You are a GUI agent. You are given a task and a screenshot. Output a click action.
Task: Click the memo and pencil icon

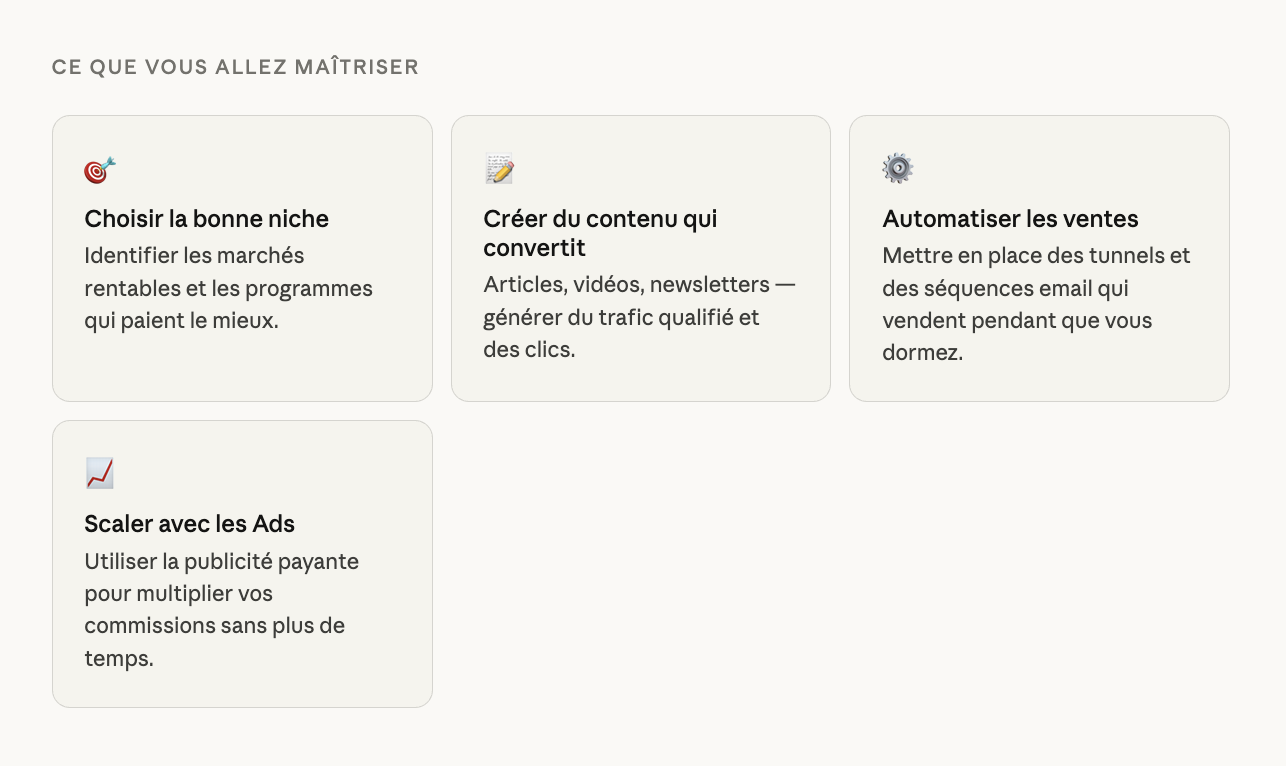click(x=499, y=169)
